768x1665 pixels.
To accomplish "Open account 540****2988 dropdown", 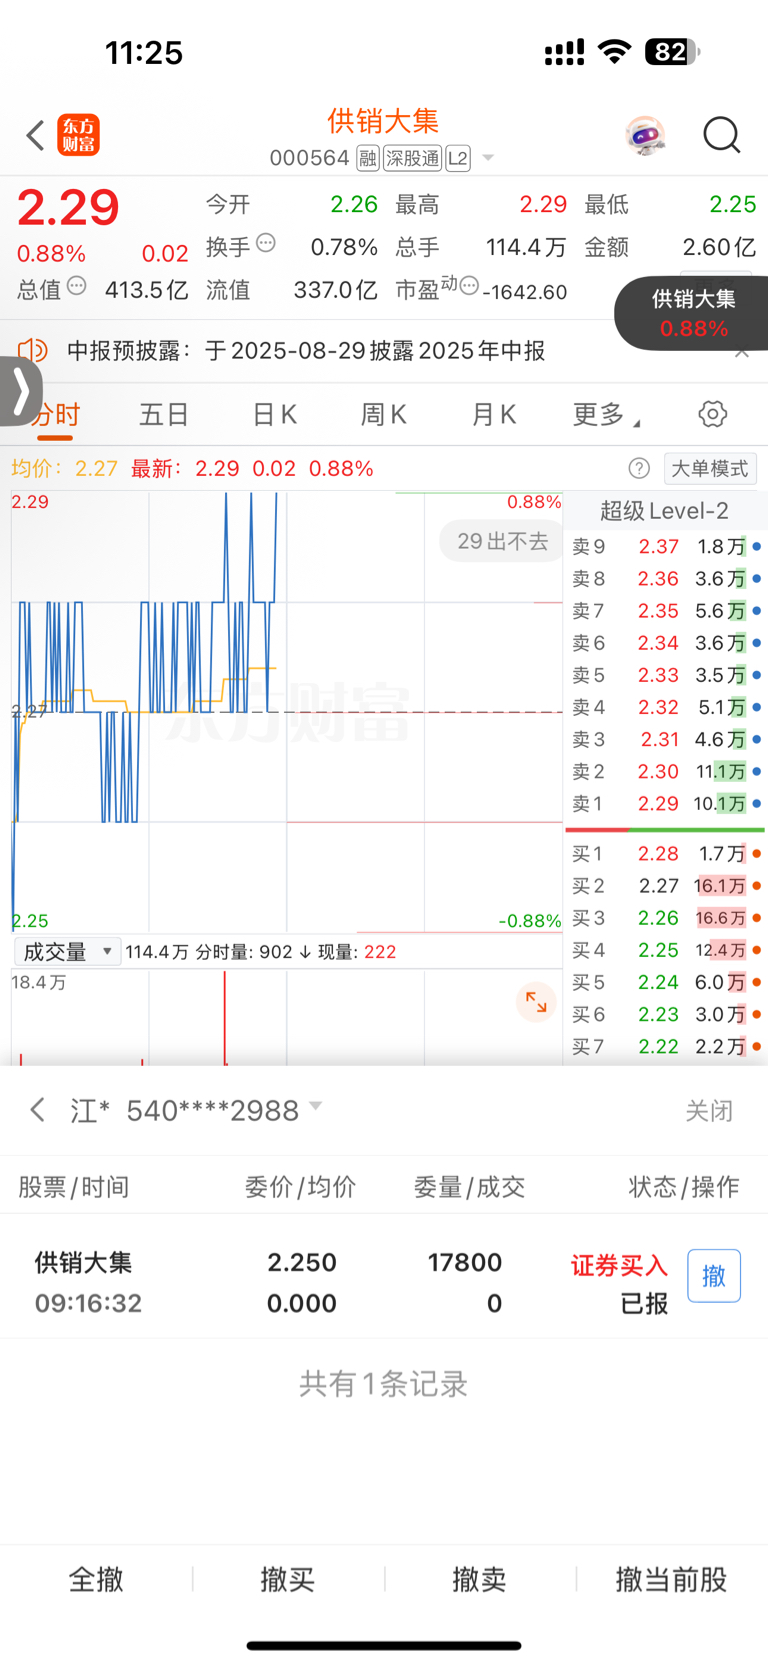I will coord(196,1110).
